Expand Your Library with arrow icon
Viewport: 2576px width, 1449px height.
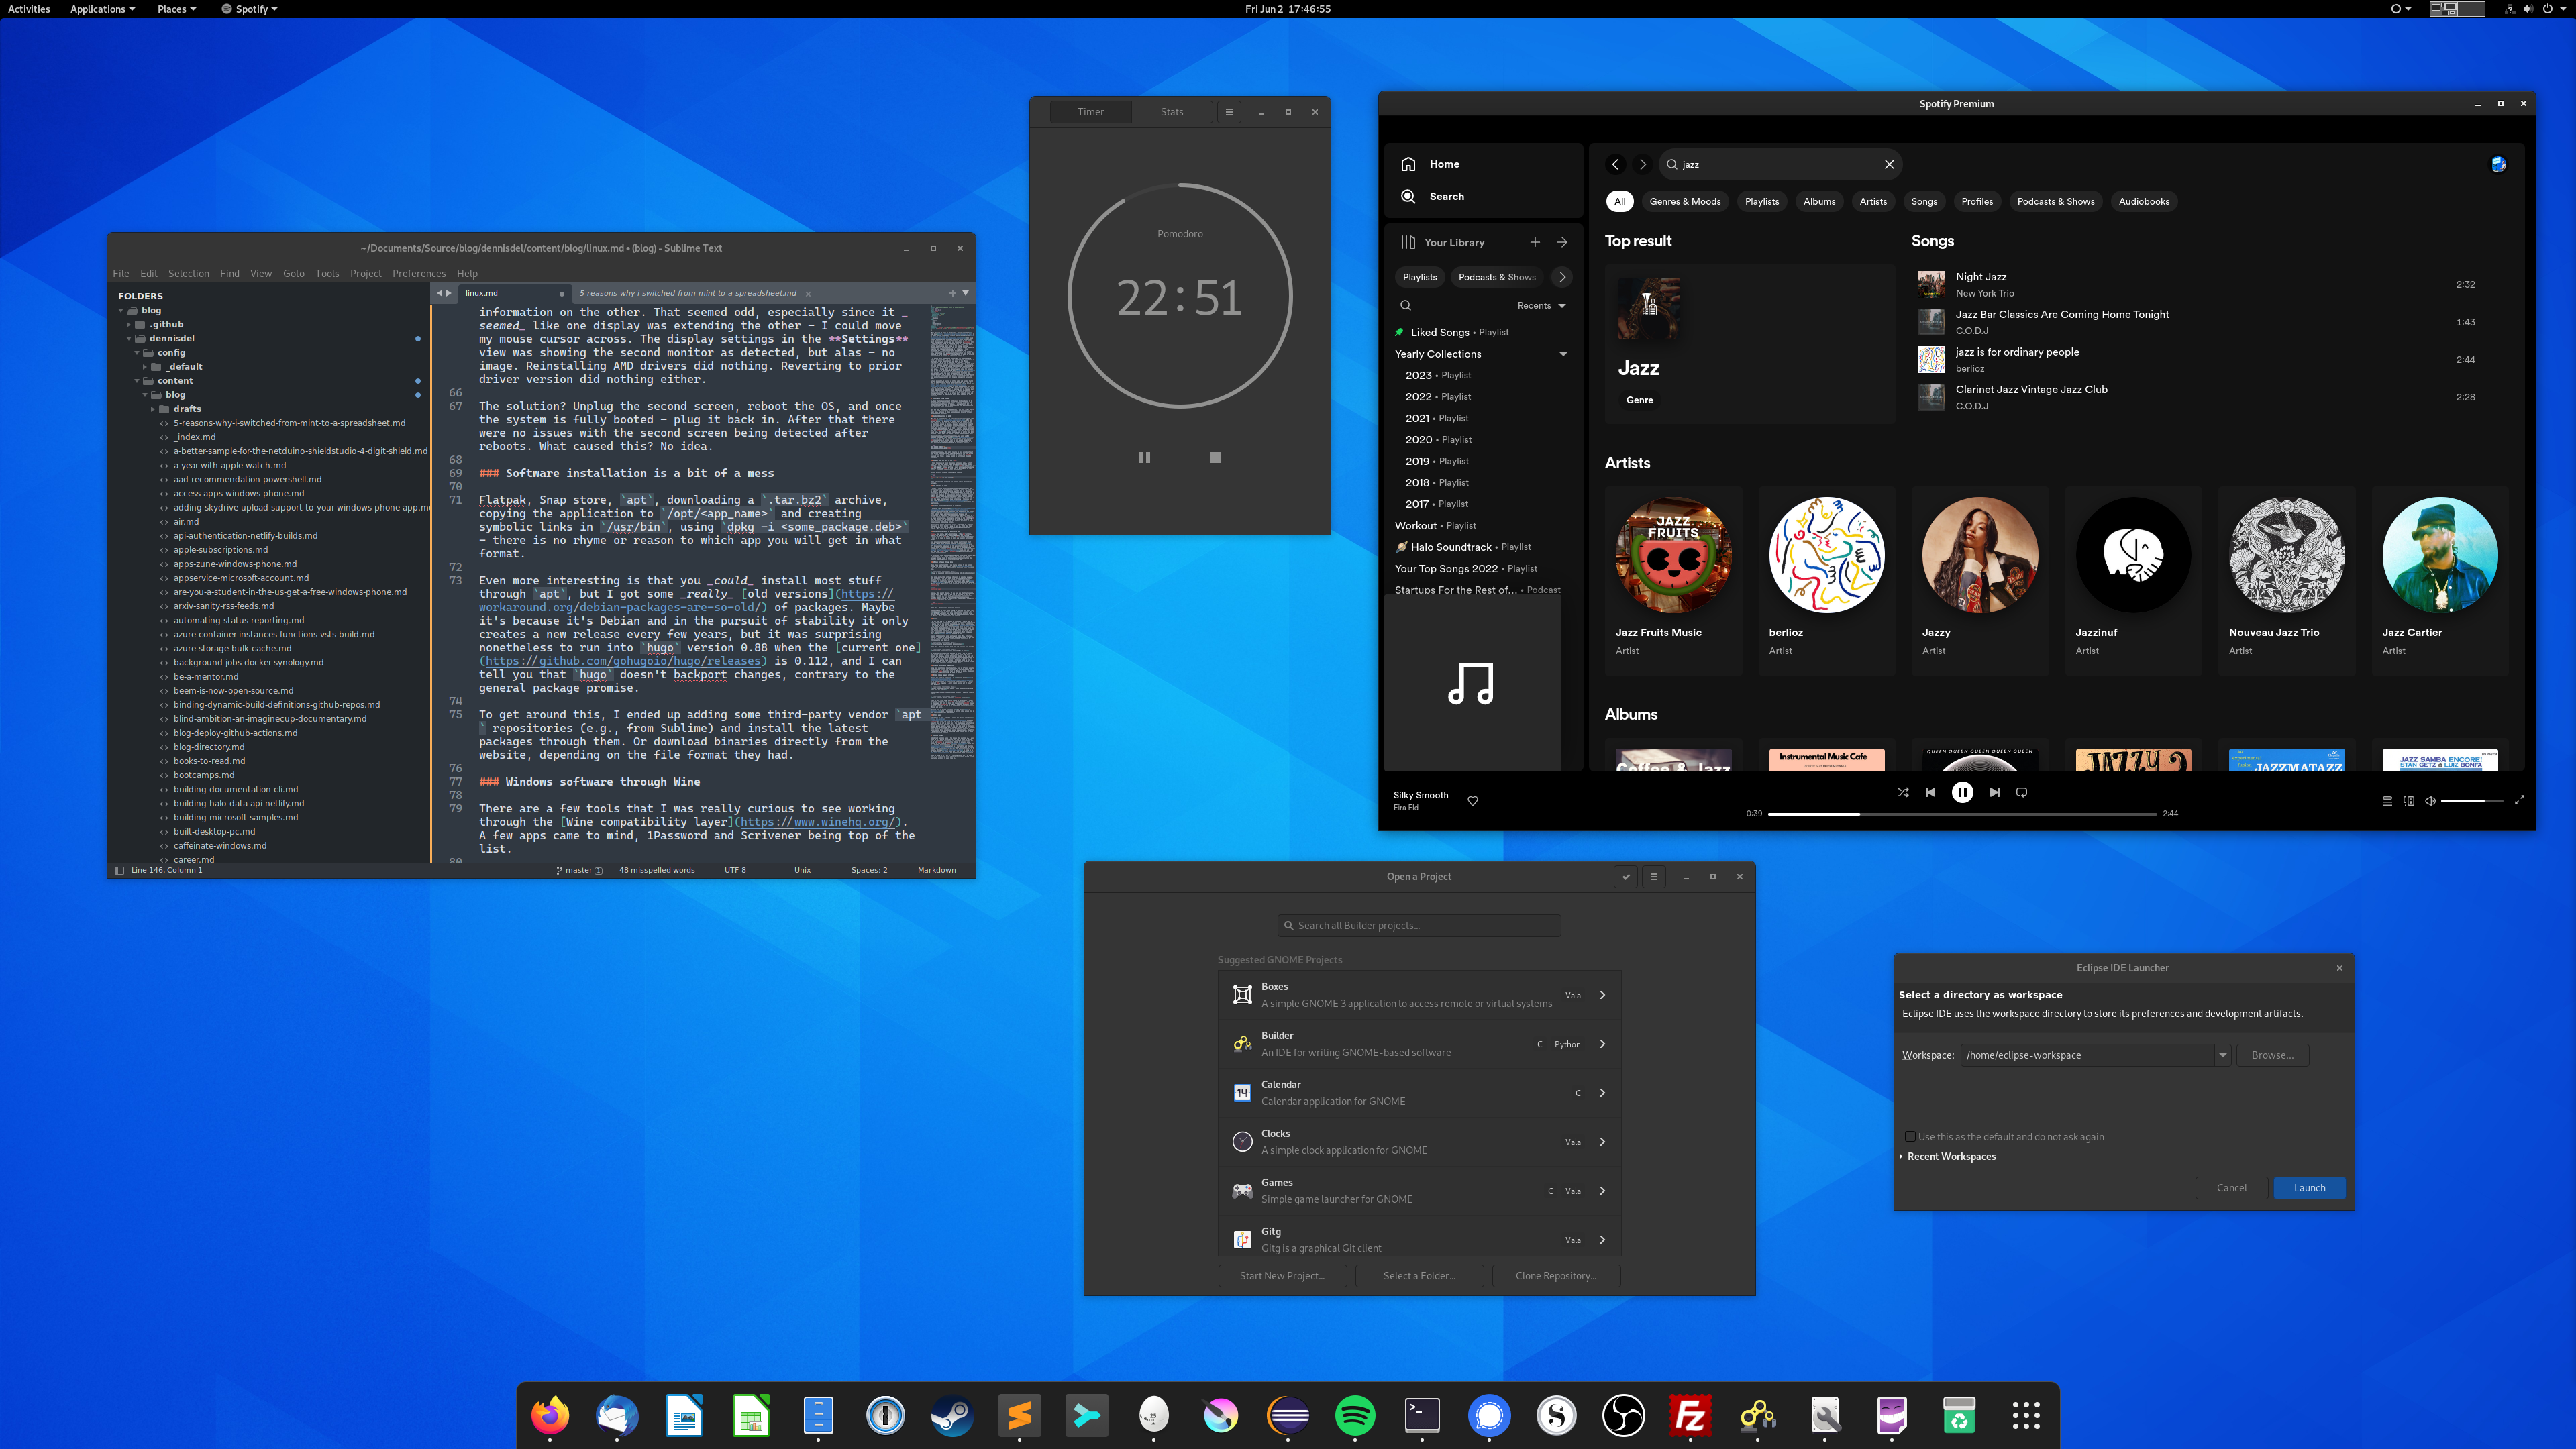pyautogui.click(x=1562, y=242)
